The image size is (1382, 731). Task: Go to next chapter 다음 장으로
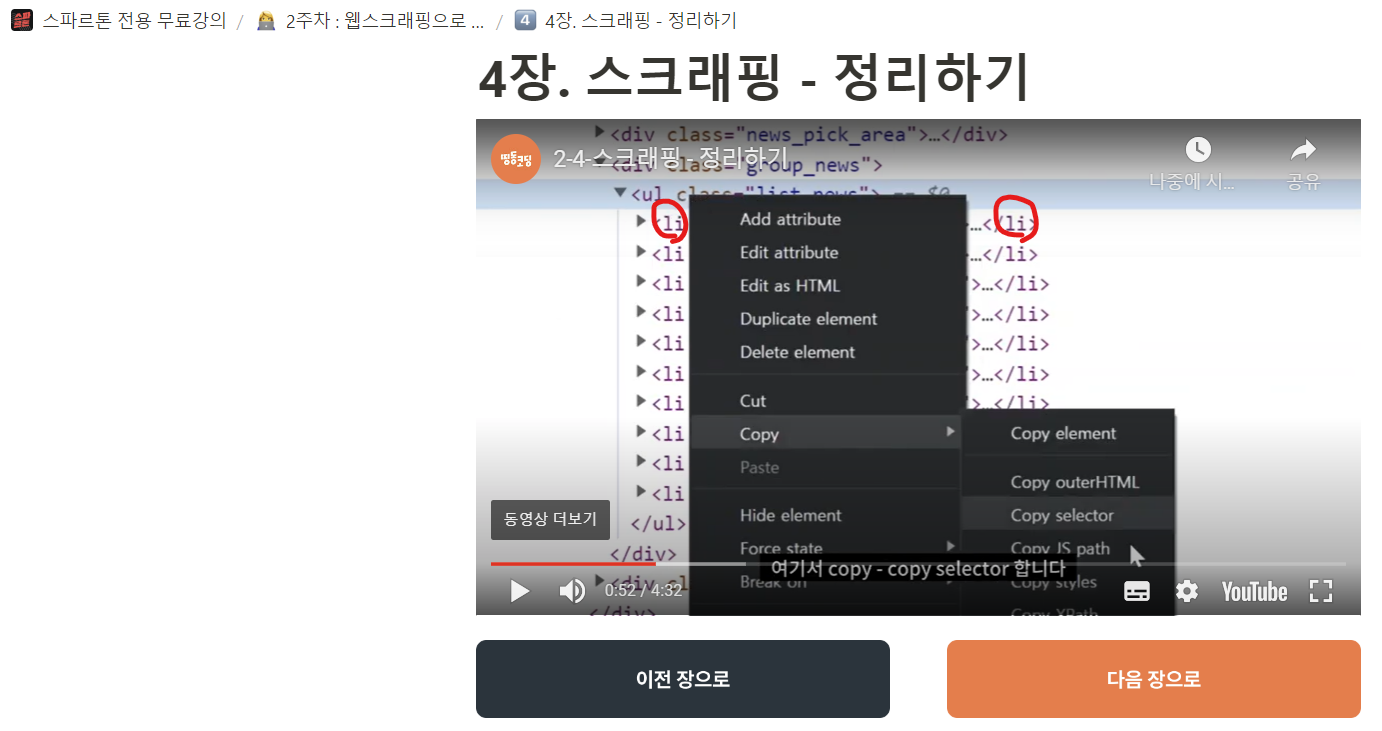[x=1154, y=679]
